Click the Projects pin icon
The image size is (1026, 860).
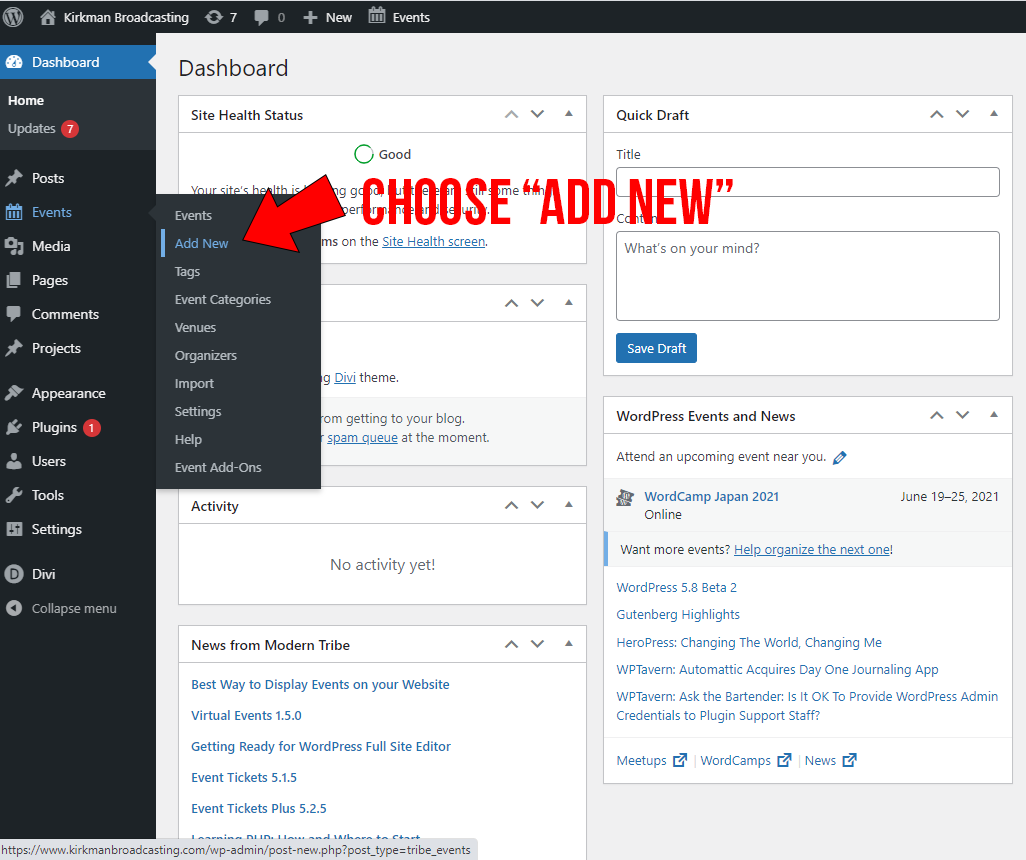point(14,348)
